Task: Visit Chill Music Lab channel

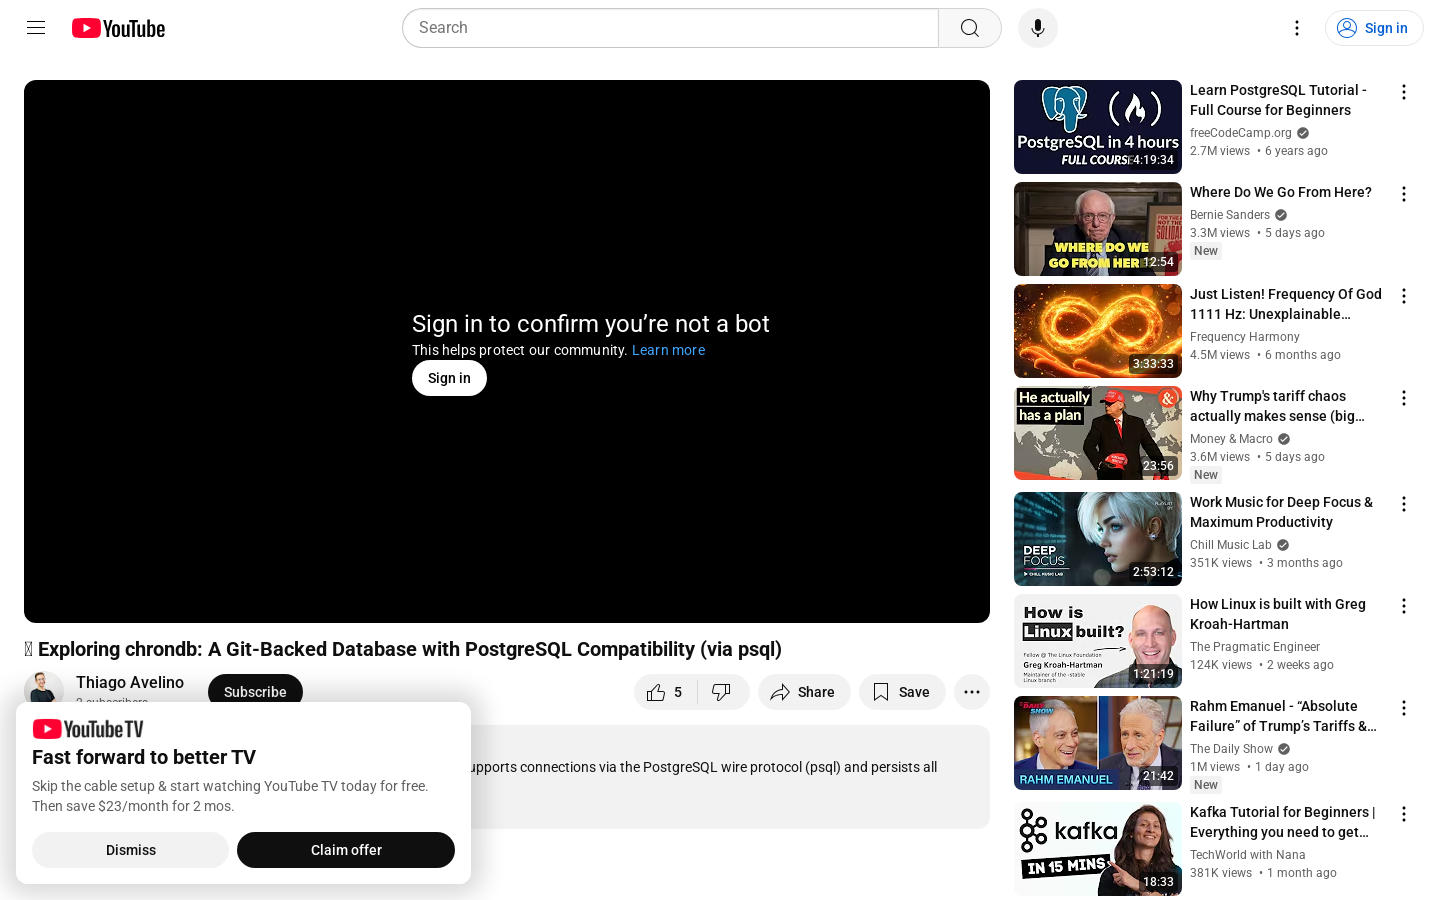Action: click(1231, 545)
